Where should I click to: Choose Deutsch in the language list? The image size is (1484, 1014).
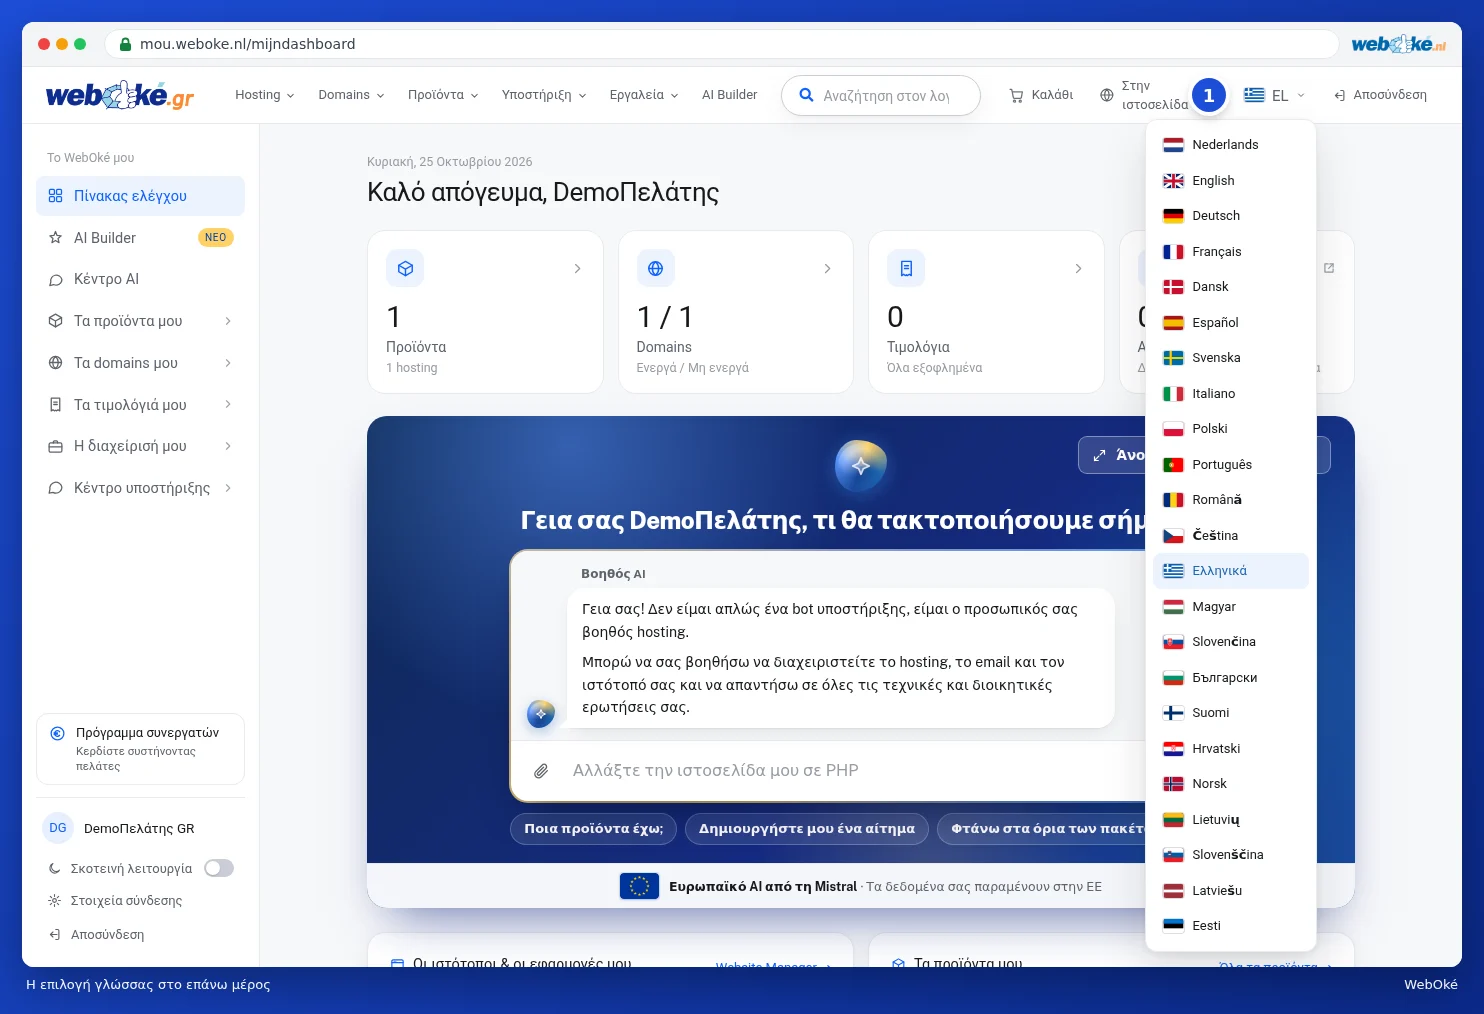pos(1230,216)
